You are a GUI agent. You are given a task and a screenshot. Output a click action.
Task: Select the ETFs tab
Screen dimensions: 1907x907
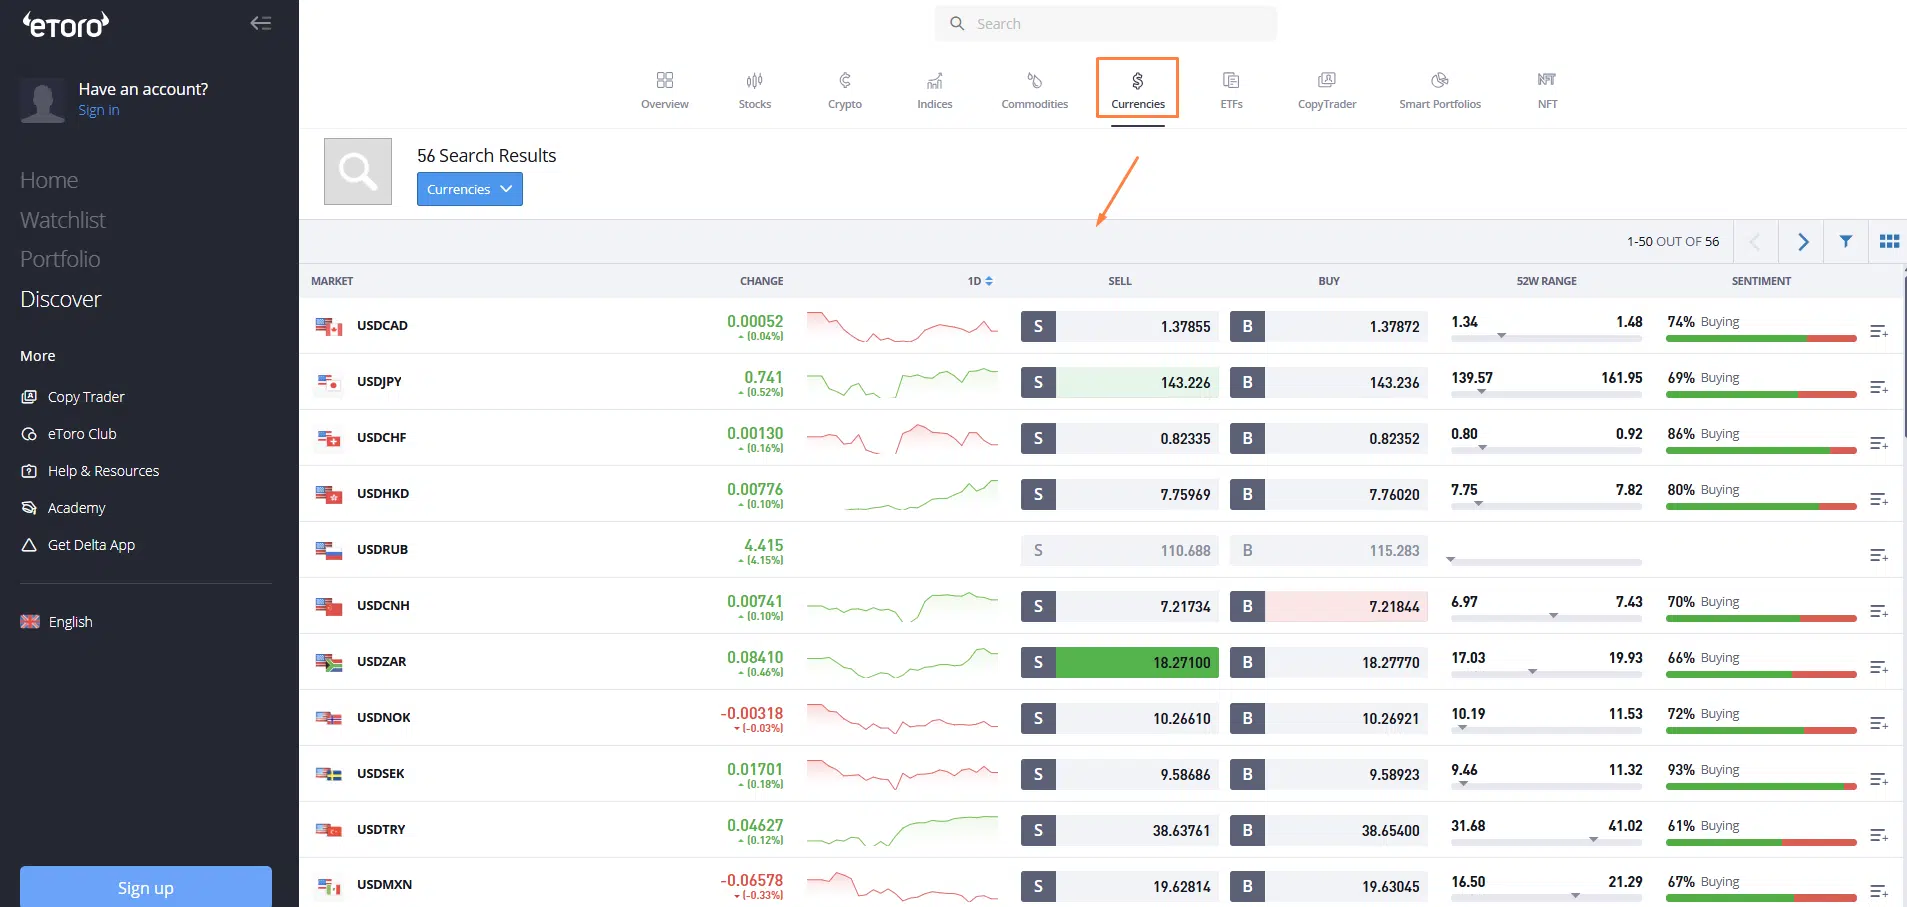pos(1231,90)
